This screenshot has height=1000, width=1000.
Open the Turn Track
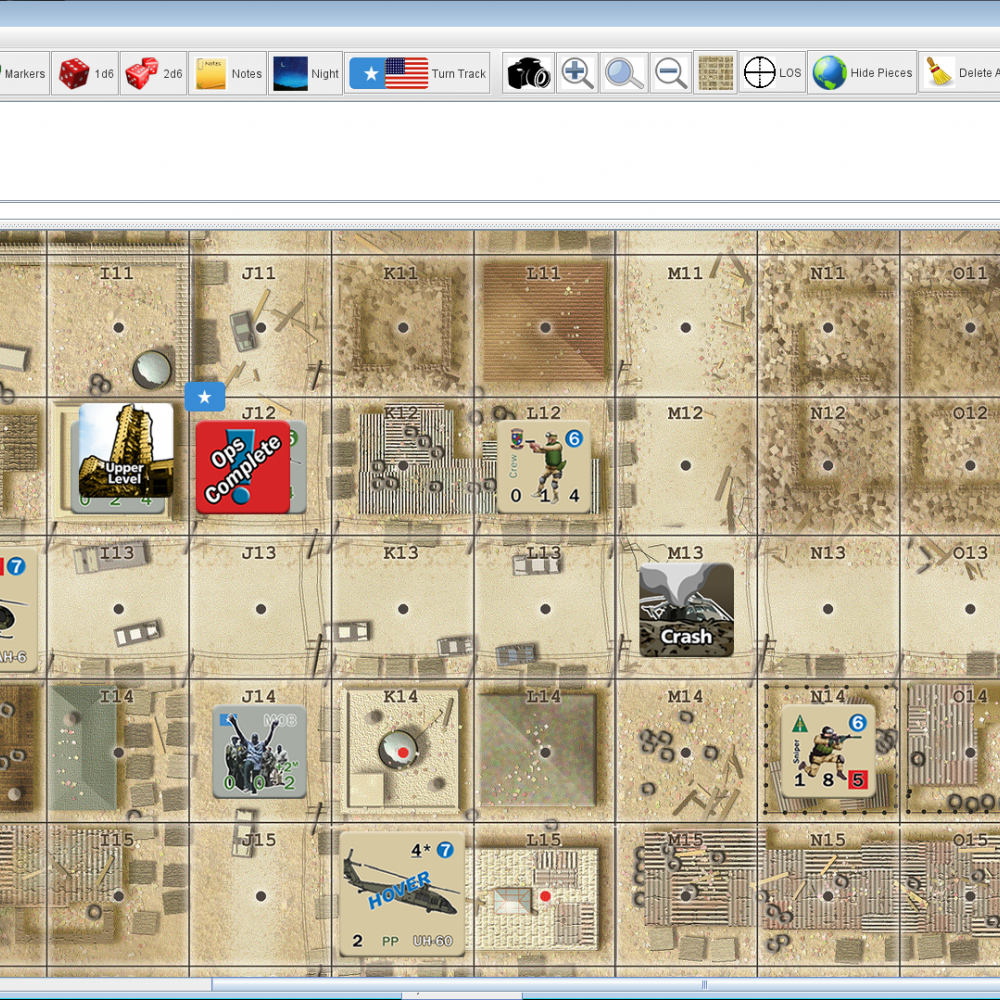click(417, 74)
